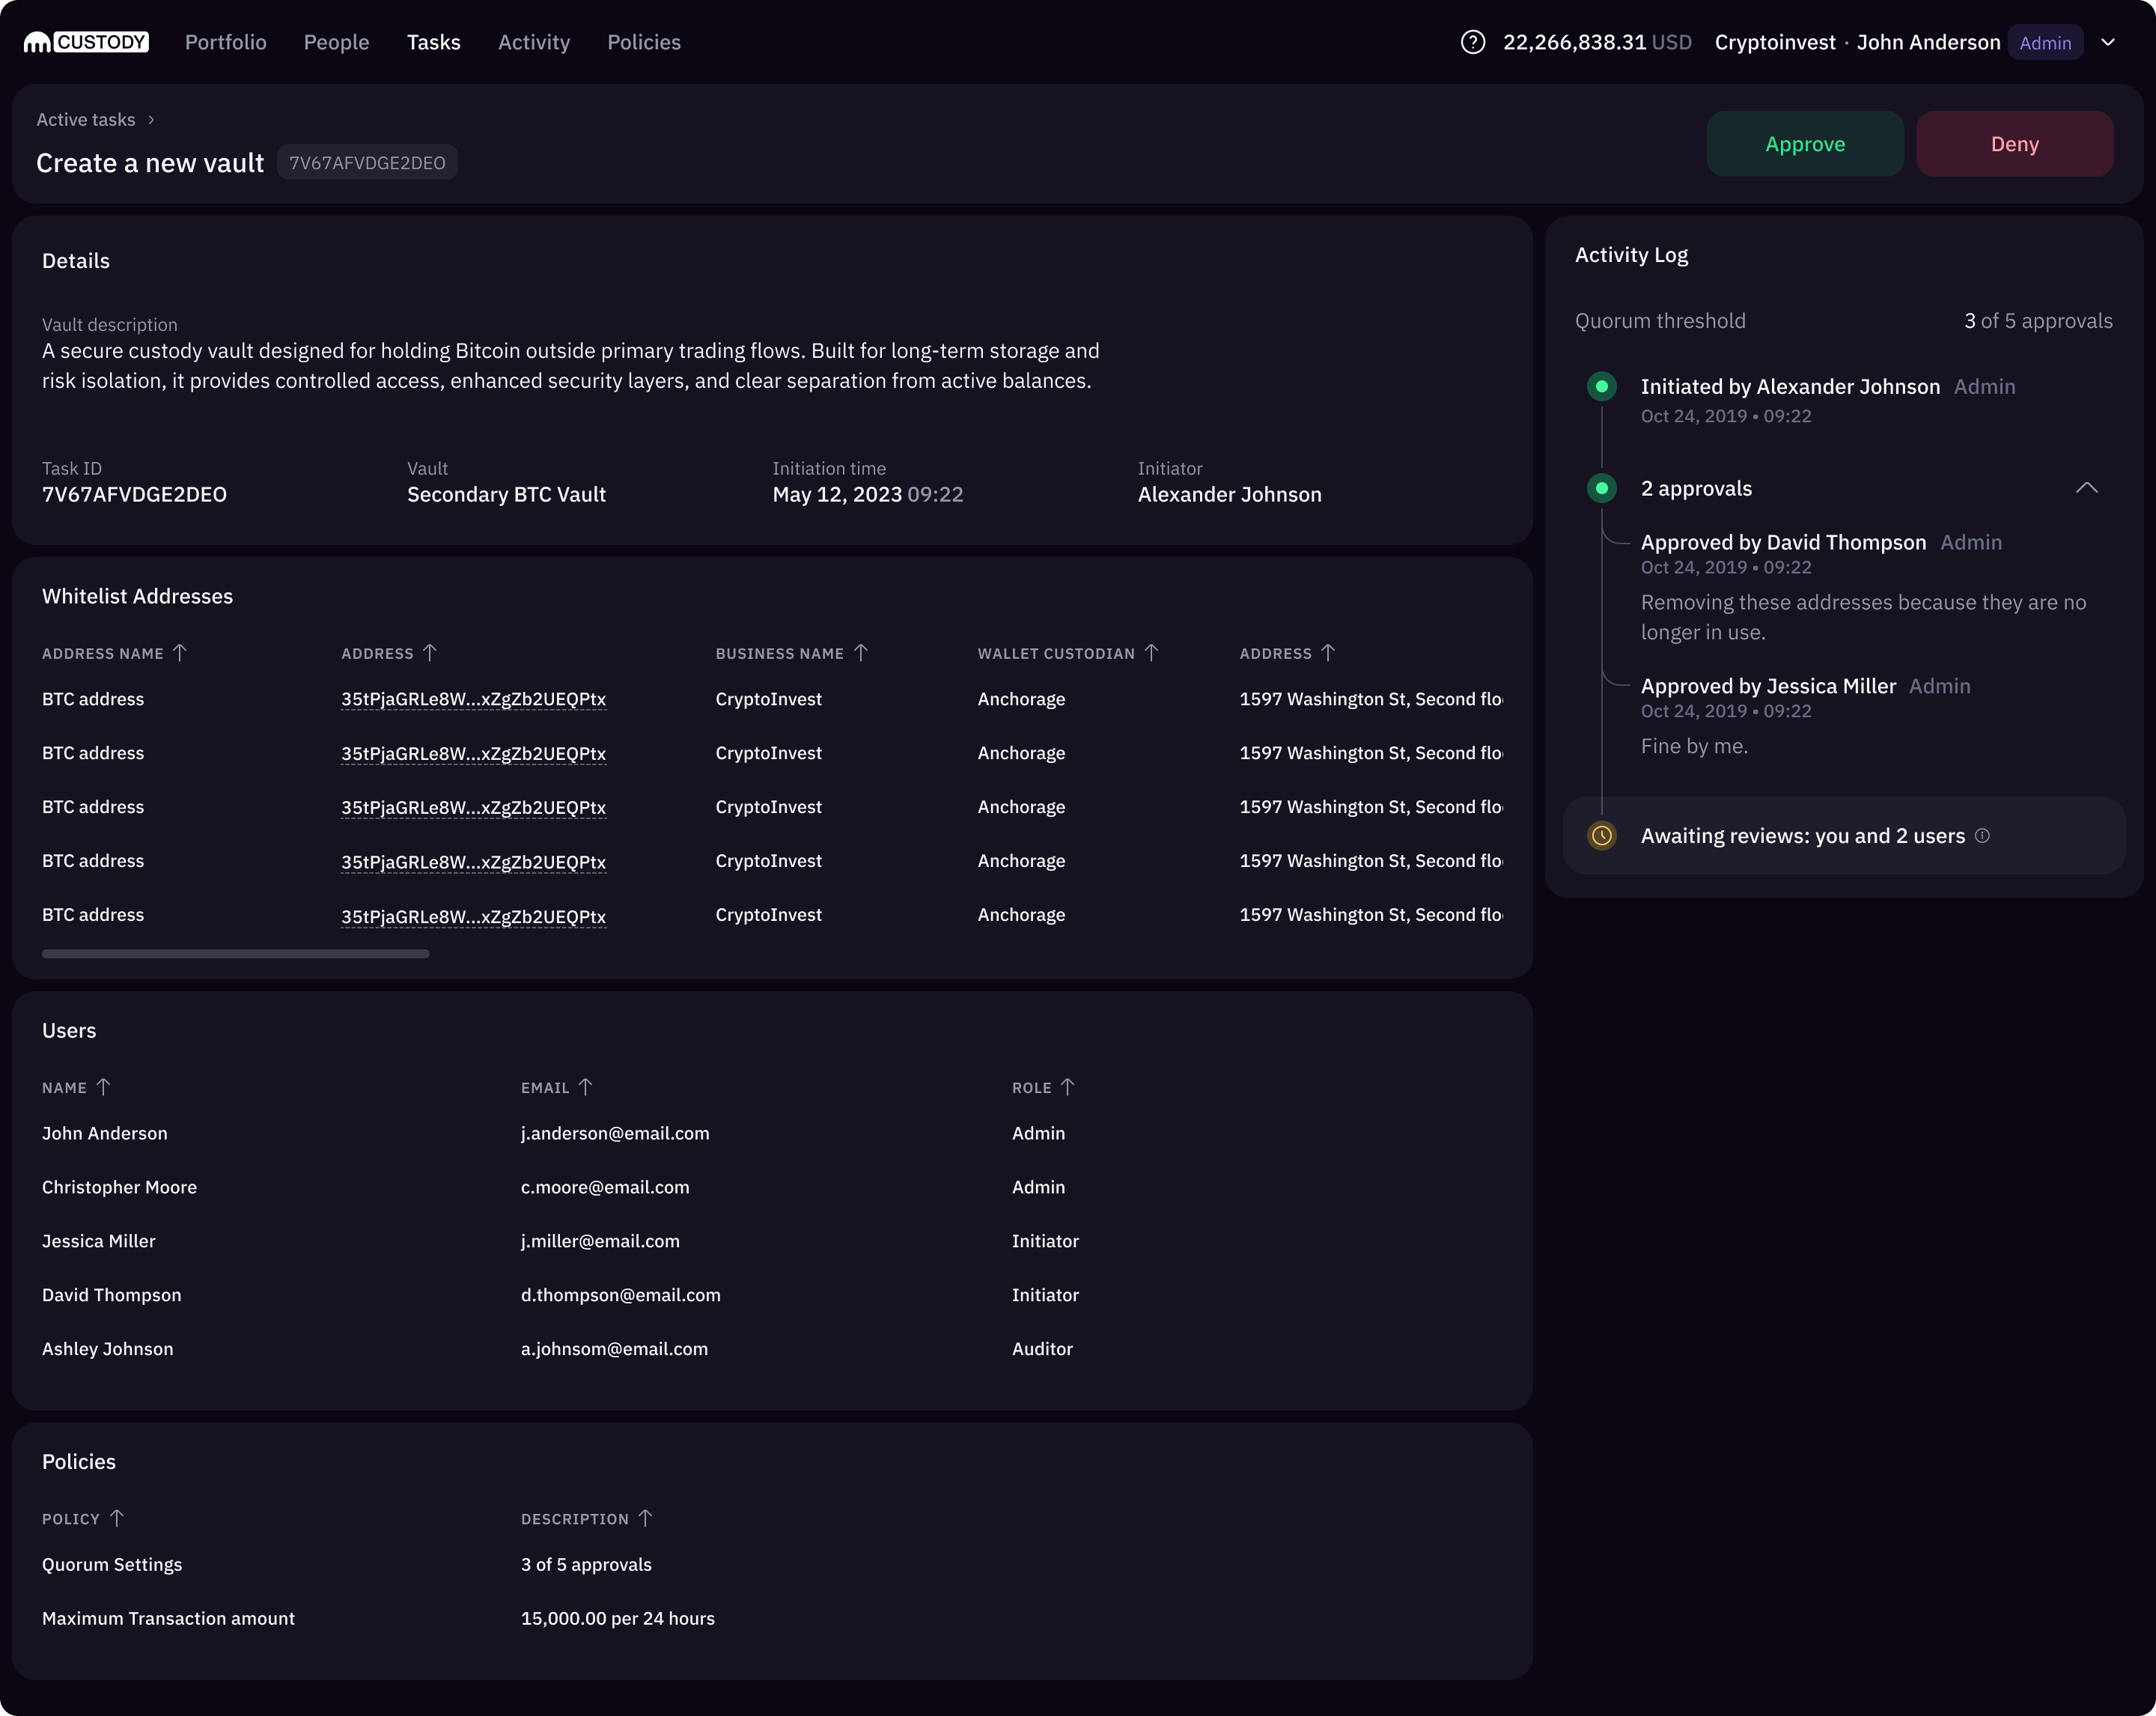Select the Tasks tab
Viewport: 2156px width, 1716px height.
[x=434, y=42]
